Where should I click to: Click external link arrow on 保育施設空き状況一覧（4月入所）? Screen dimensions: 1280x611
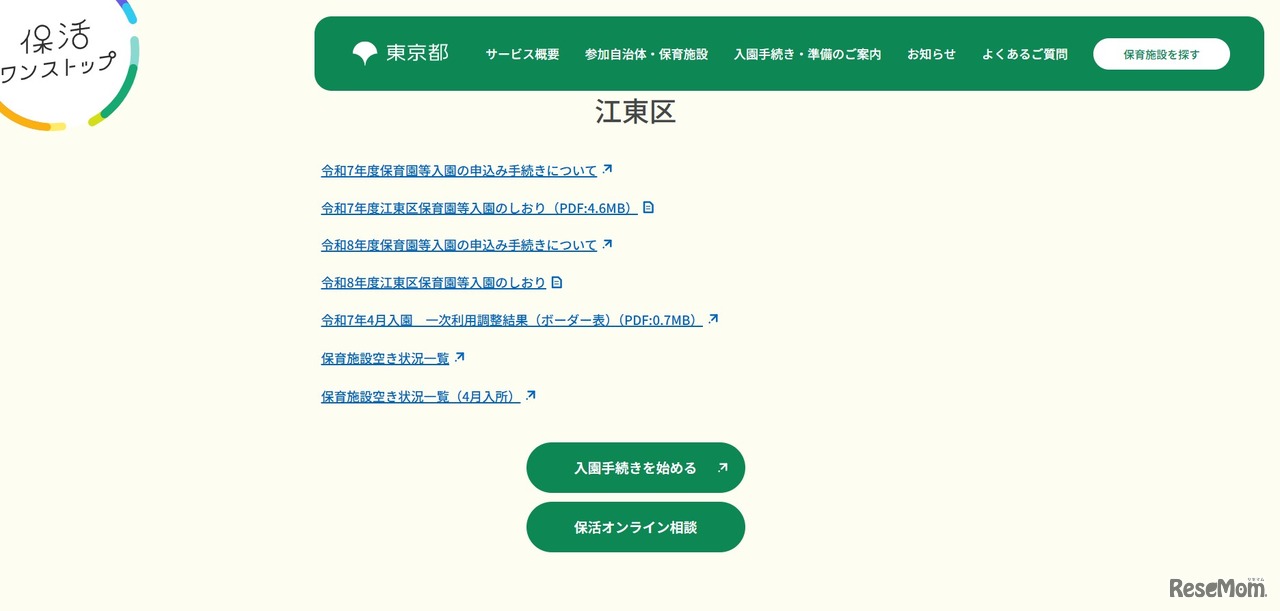coord(531,394)
